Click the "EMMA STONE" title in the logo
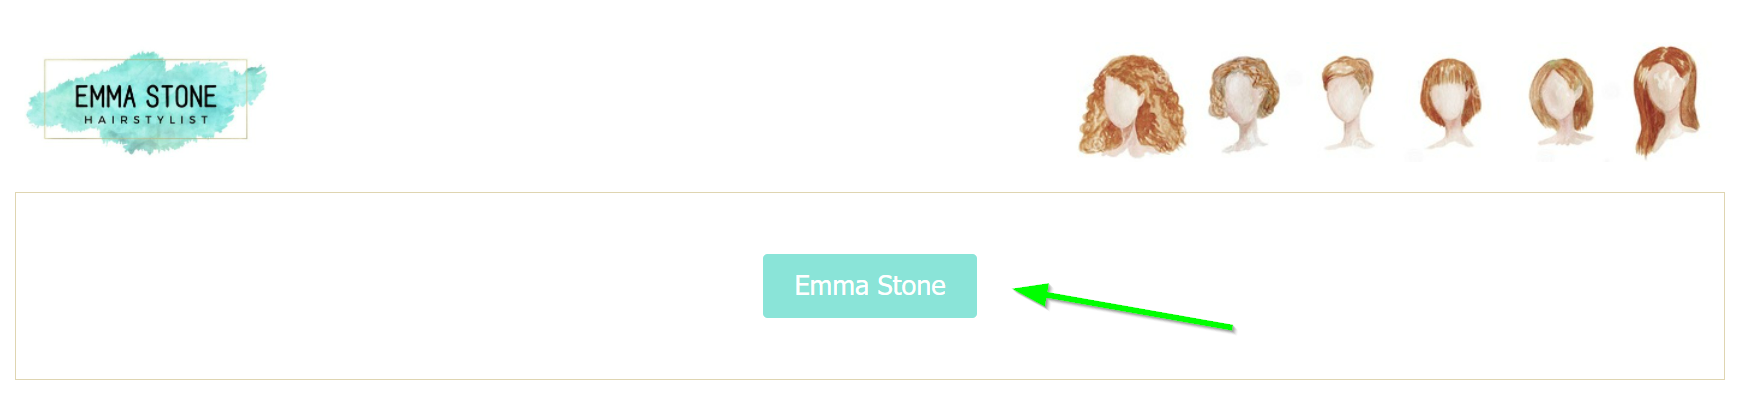Screen dimensions: 1742x407 (146, 97)
